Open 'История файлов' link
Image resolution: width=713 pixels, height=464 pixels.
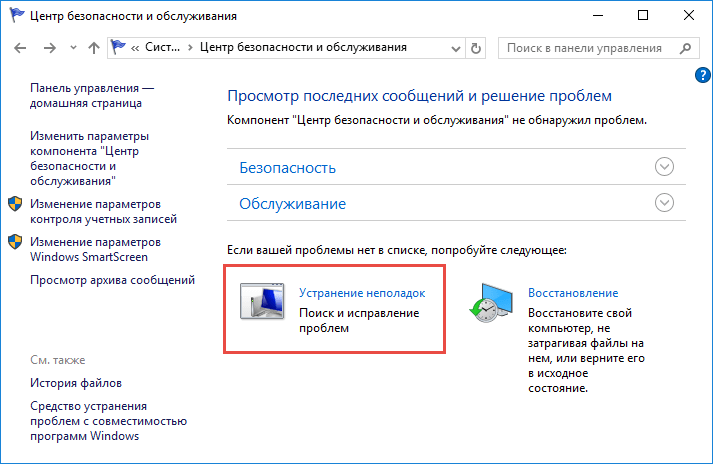(76, 383)
